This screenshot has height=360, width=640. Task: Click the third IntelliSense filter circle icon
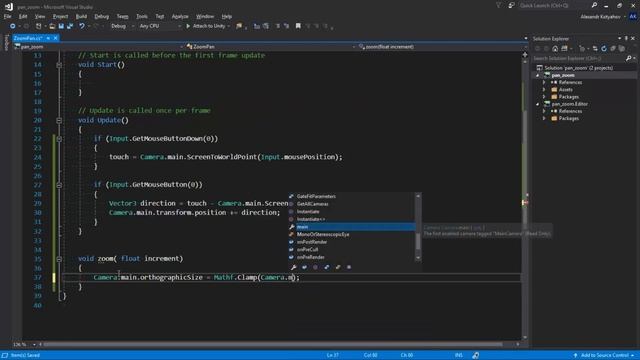coord(316,267)
